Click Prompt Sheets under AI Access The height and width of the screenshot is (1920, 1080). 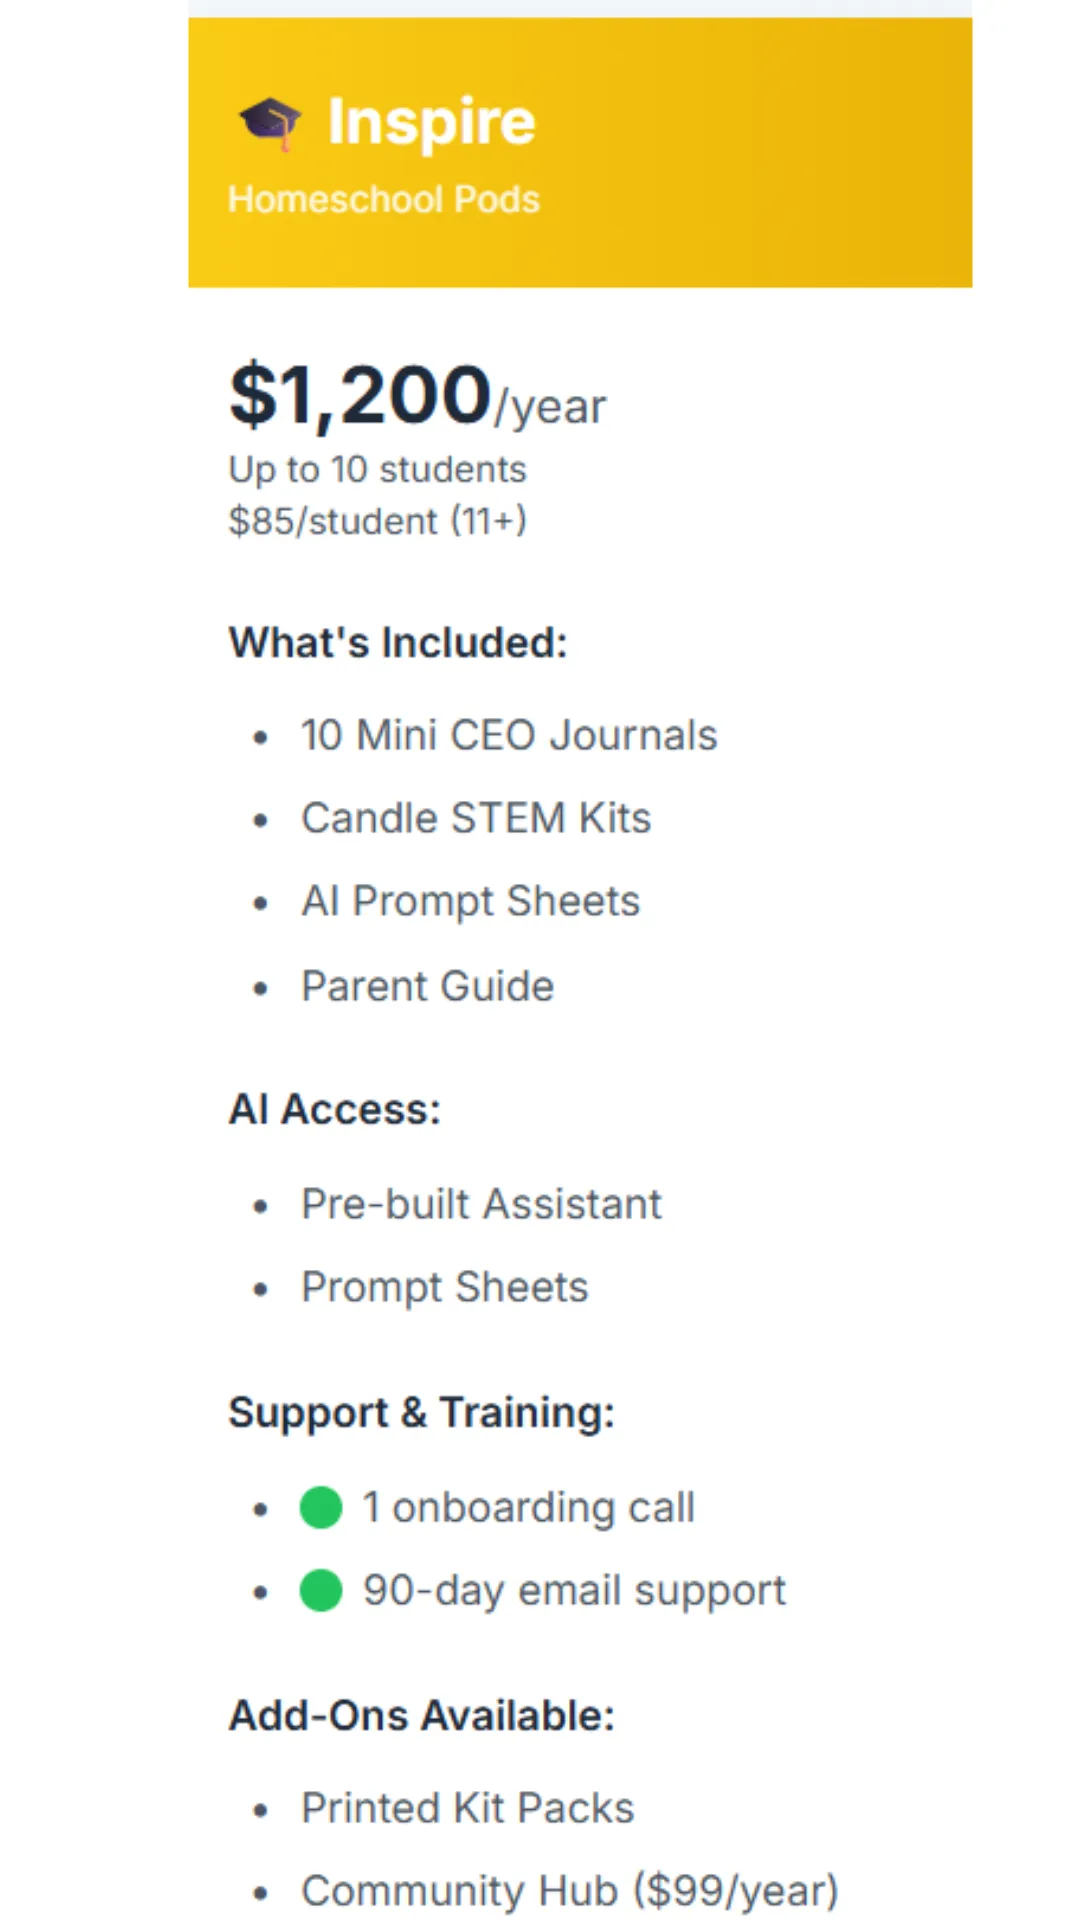pyautogui.click(x=445, y=1288)
